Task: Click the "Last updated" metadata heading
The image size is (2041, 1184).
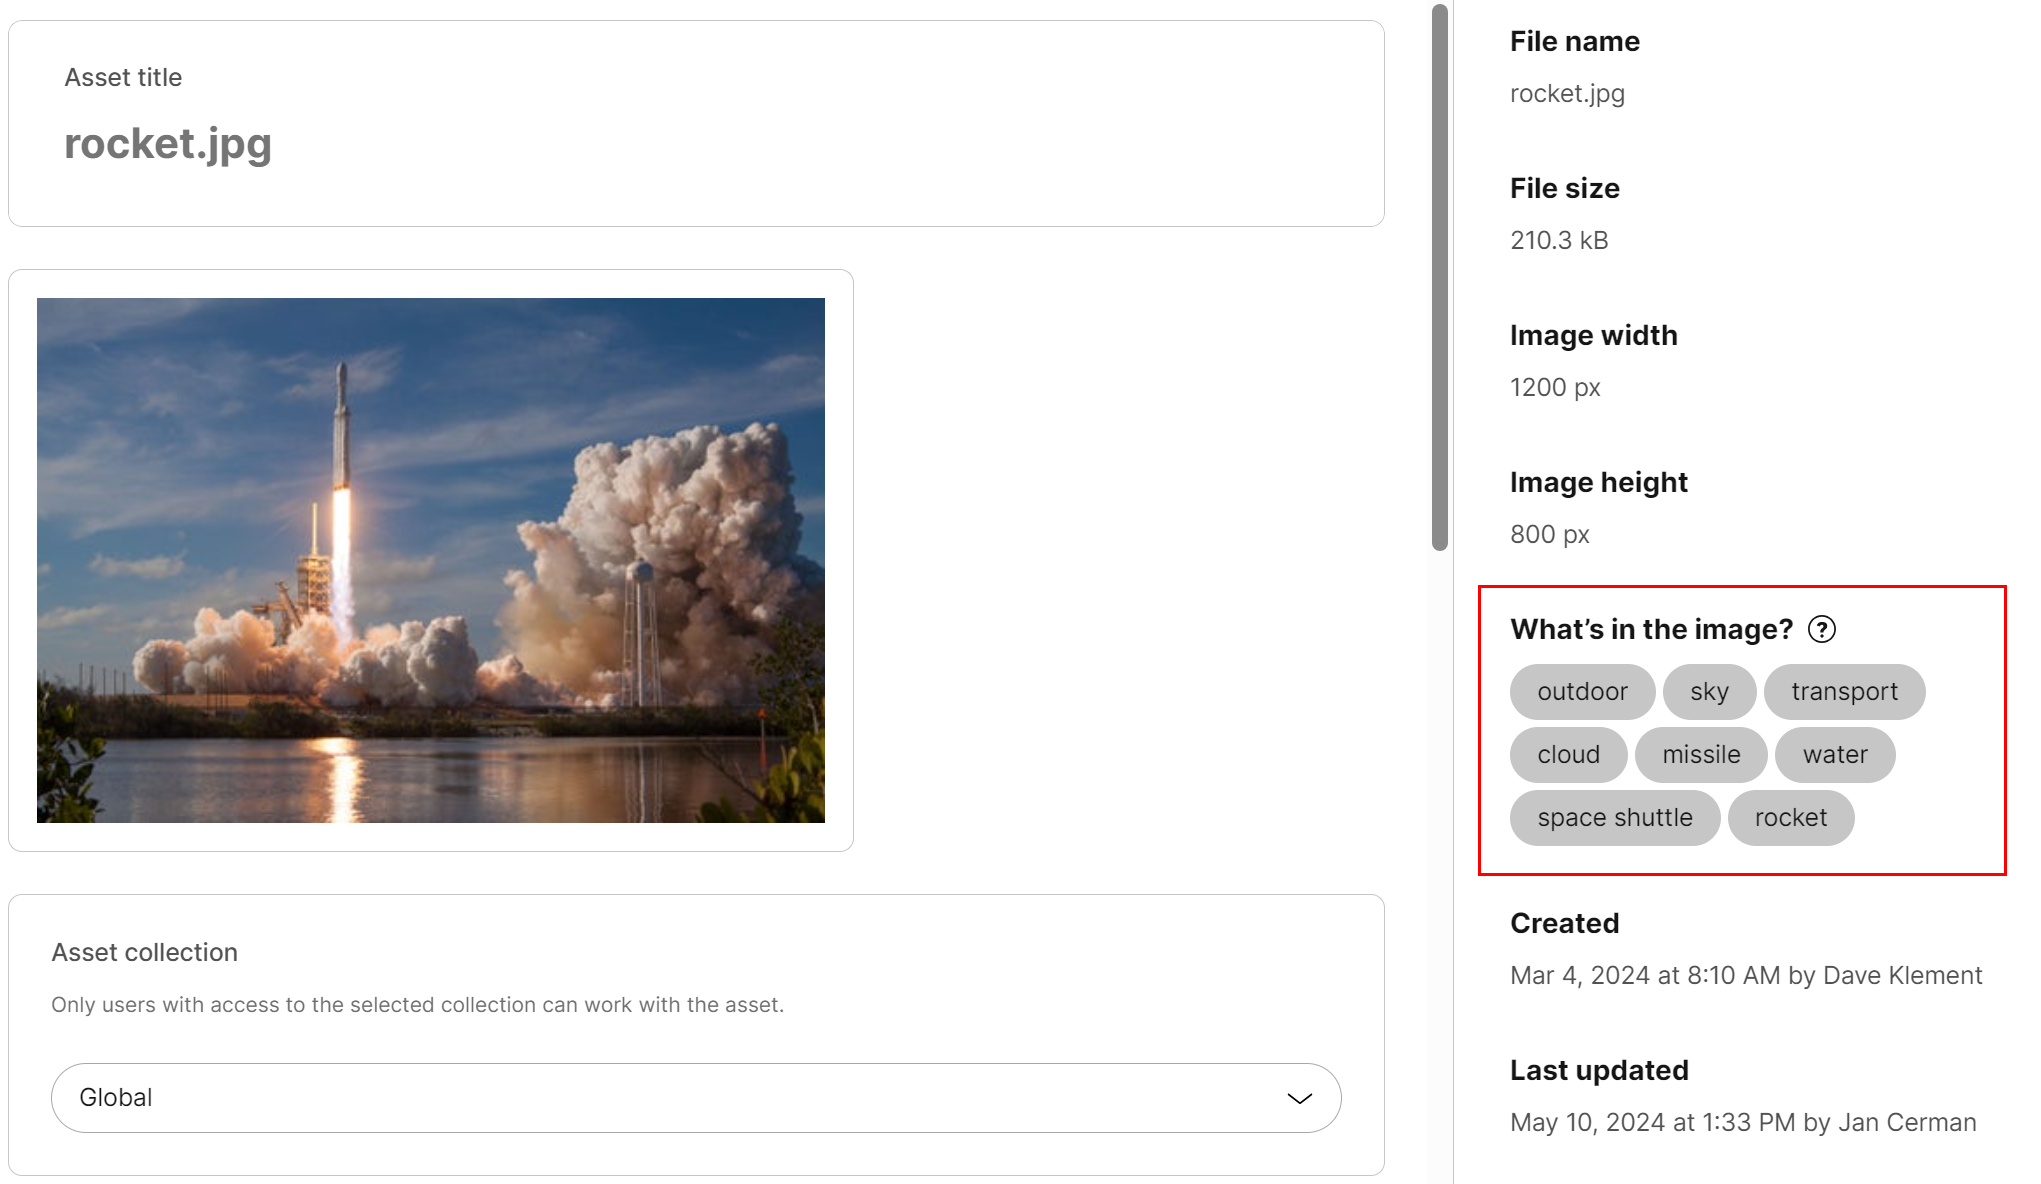Action: tap(1599, 1070)
